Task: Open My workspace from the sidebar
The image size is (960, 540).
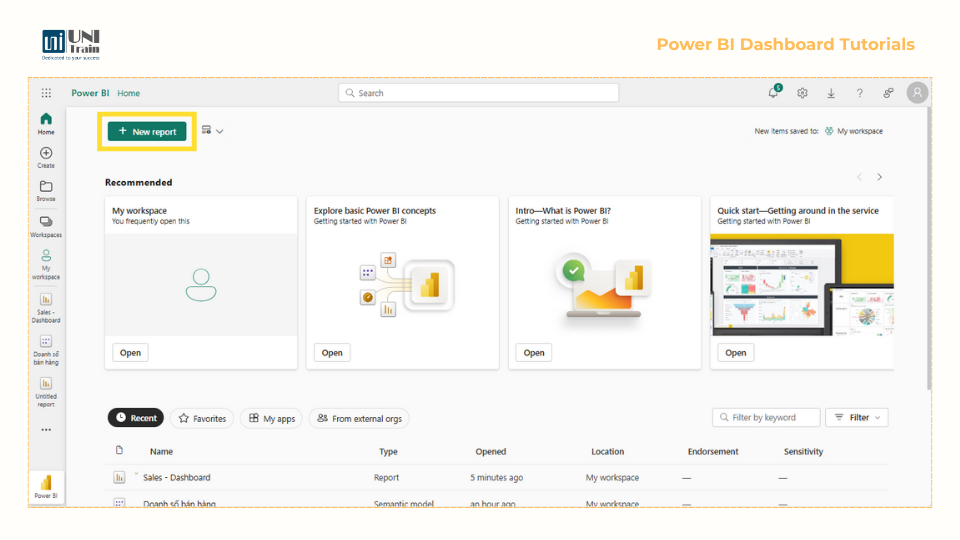Action: coord(46,264)
